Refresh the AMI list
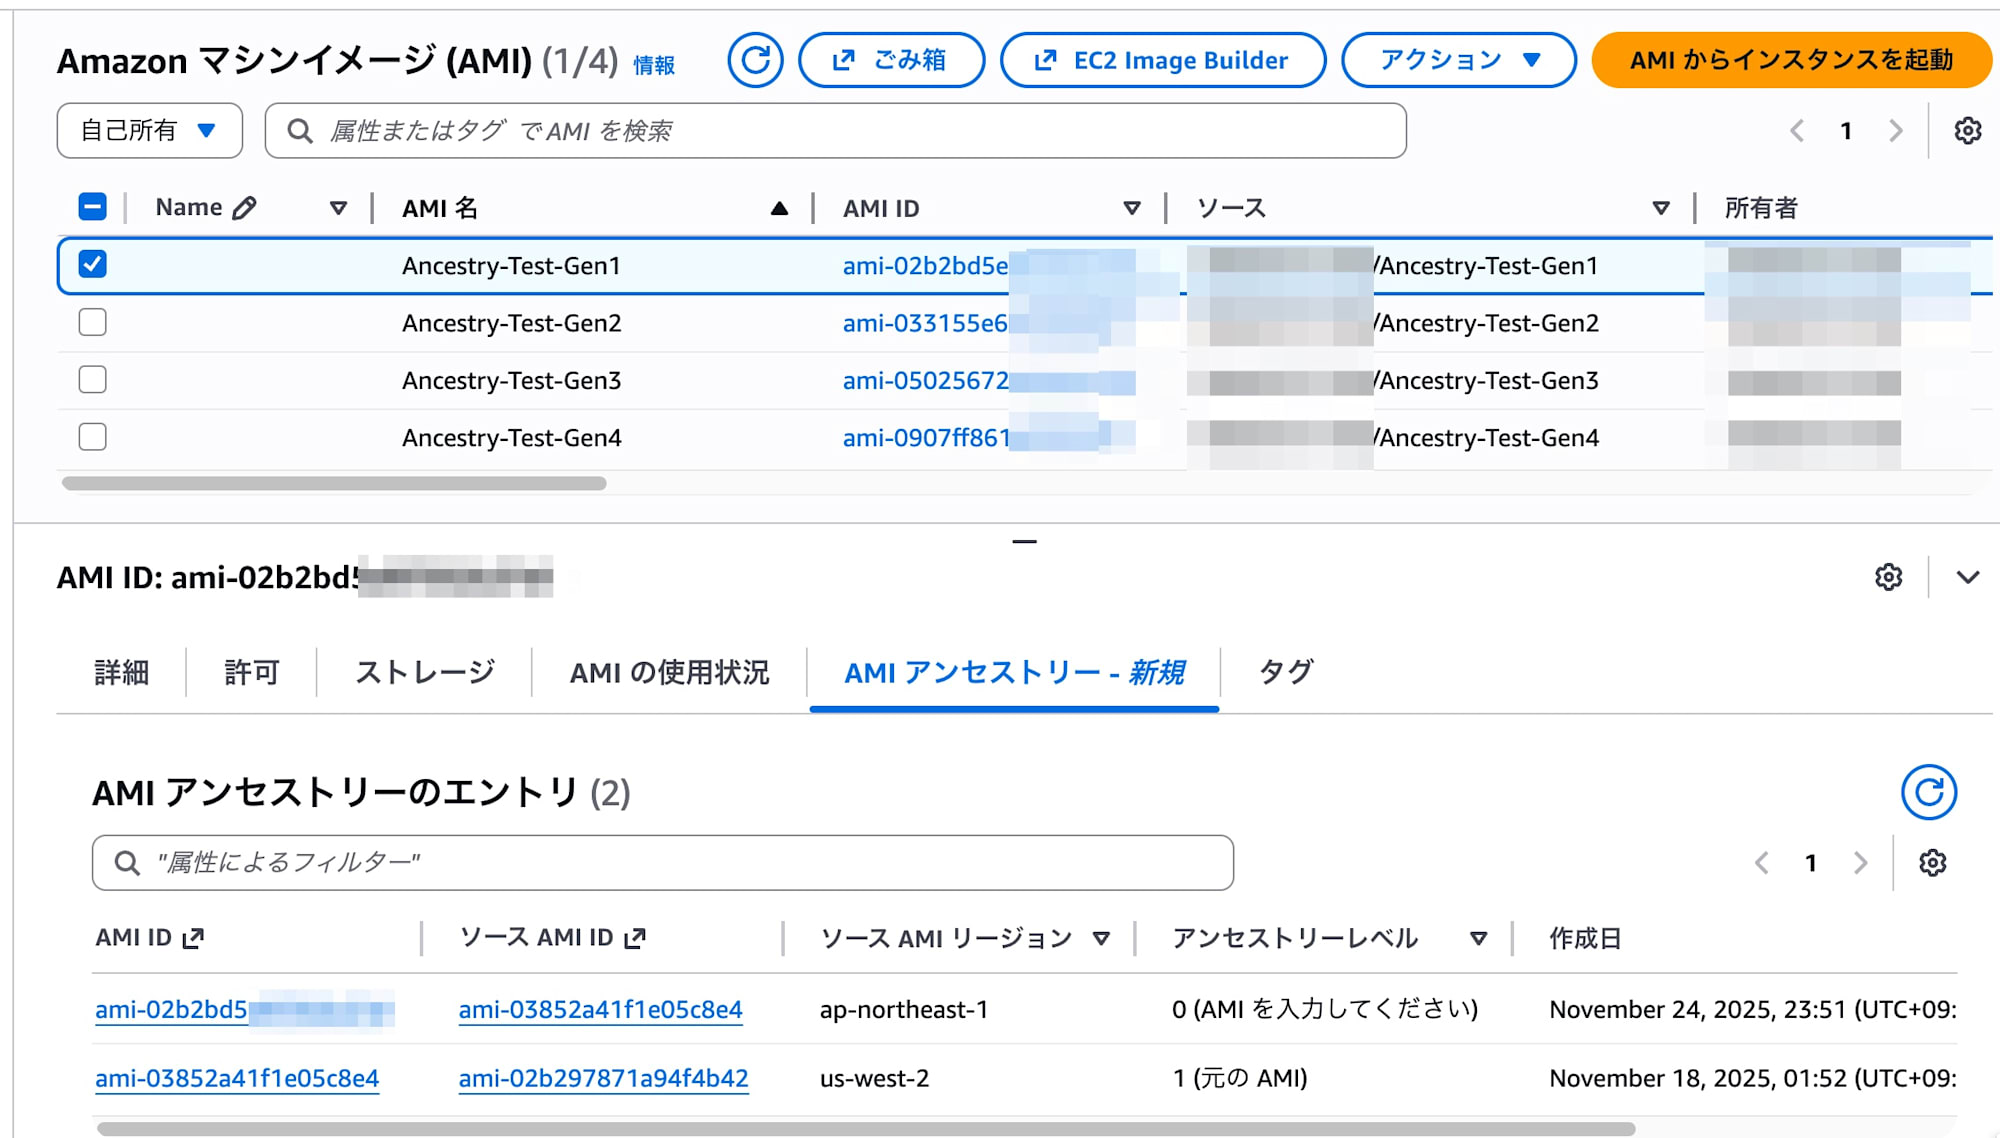The image size is (2000, 1138). click(x=755, y=60)
